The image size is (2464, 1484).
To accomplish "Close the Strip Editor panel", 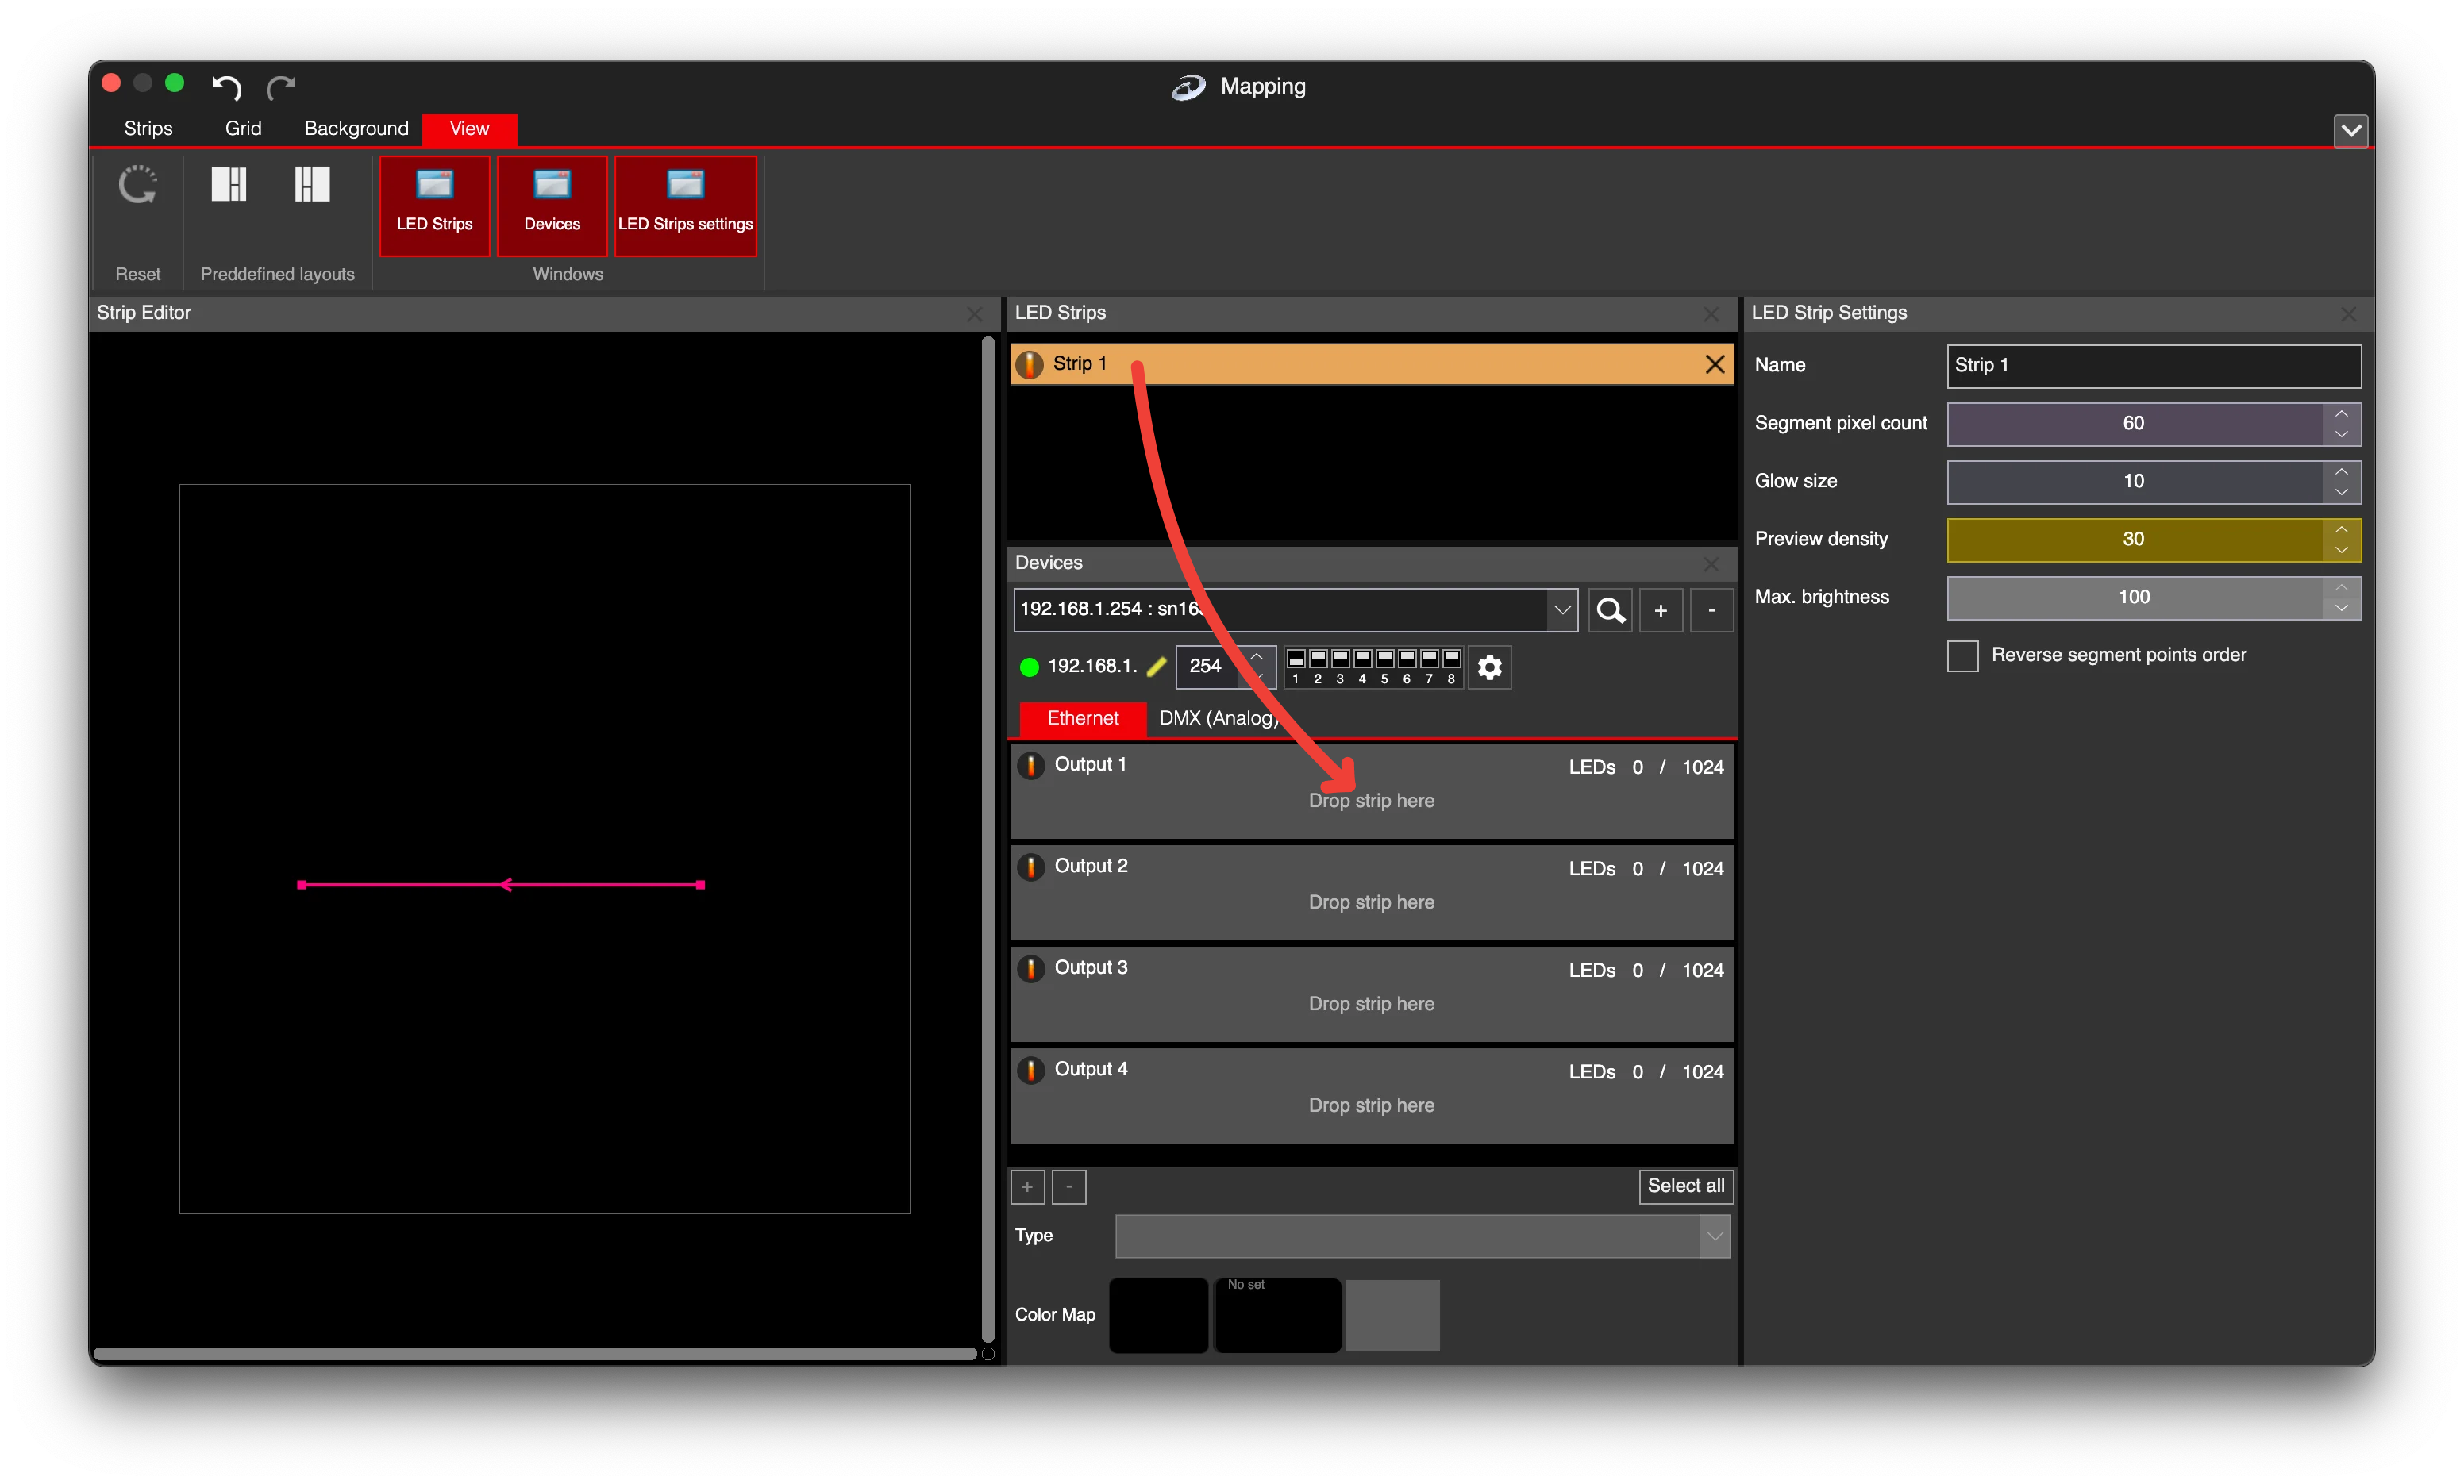I will 975,314.
